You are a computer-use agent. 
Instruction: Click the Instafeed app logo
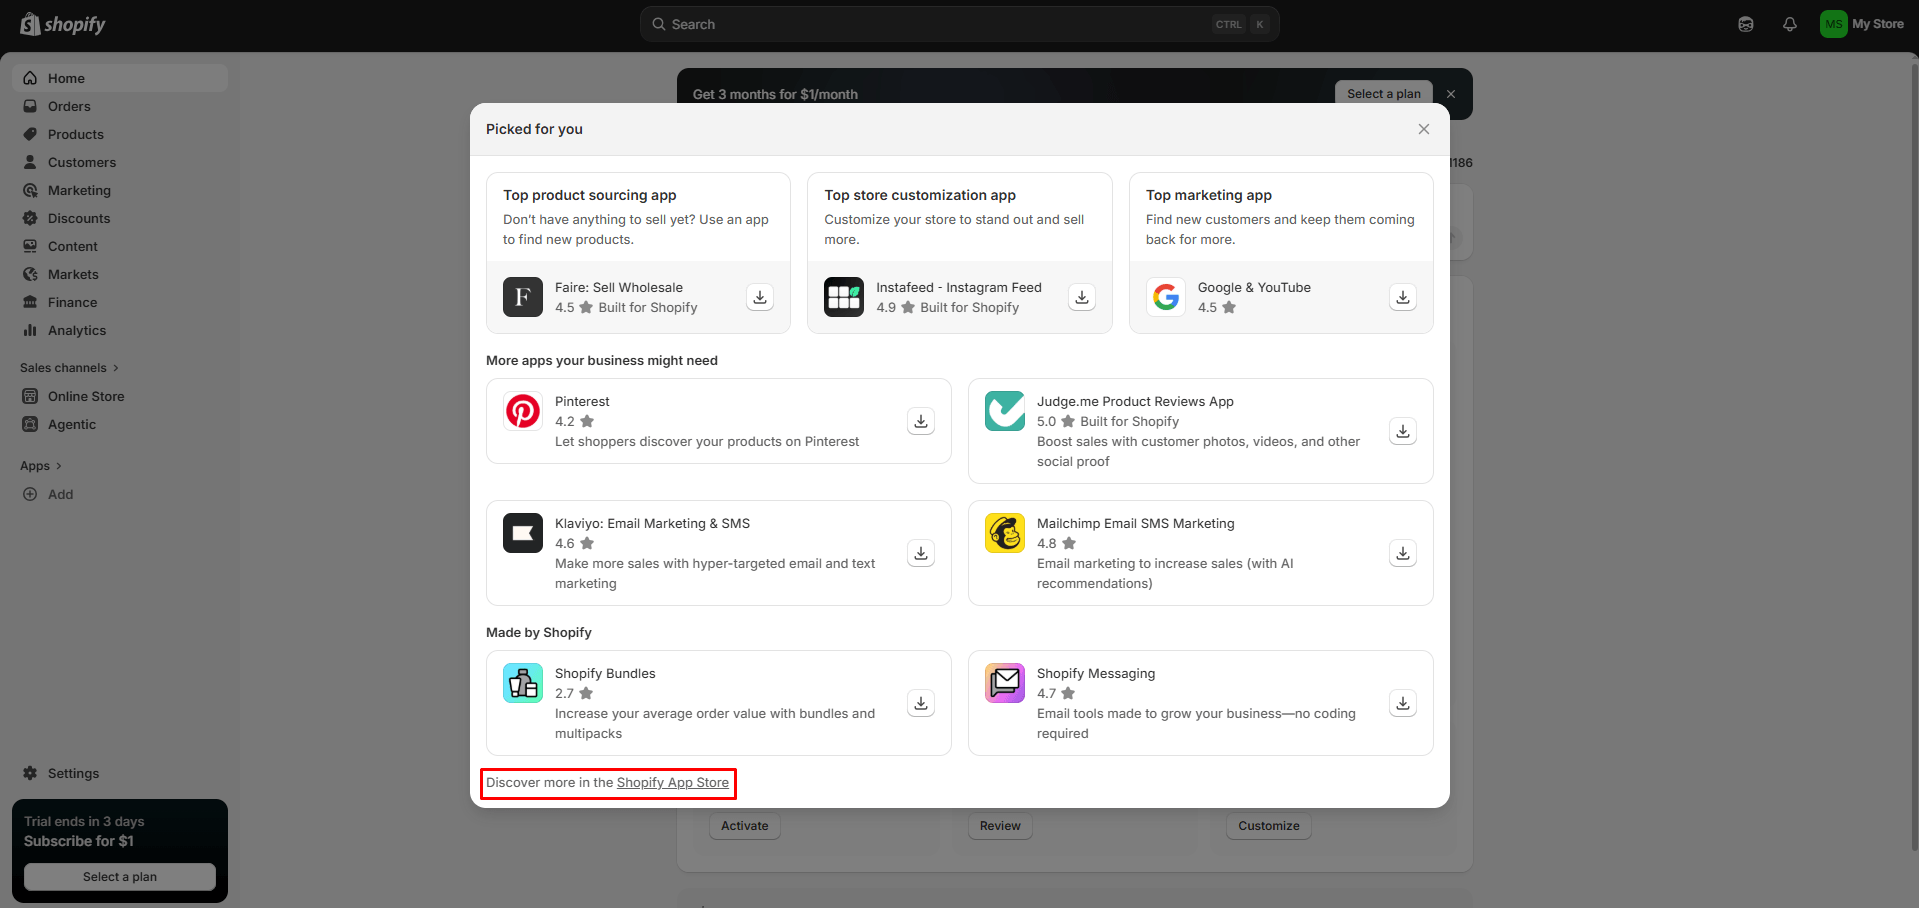click(844, 297)
